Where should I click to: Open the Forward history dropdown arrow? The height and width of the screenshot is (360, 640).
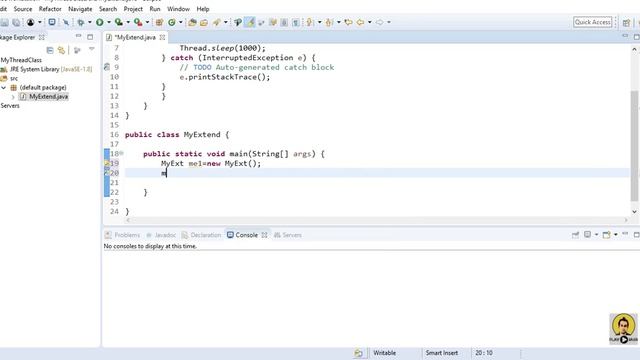coord(389,22)
